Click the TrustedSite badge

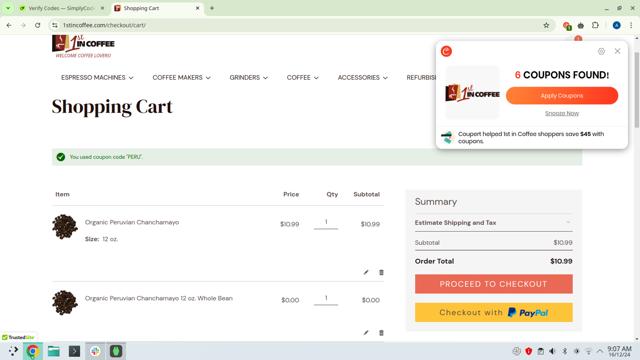pos(18,338)
